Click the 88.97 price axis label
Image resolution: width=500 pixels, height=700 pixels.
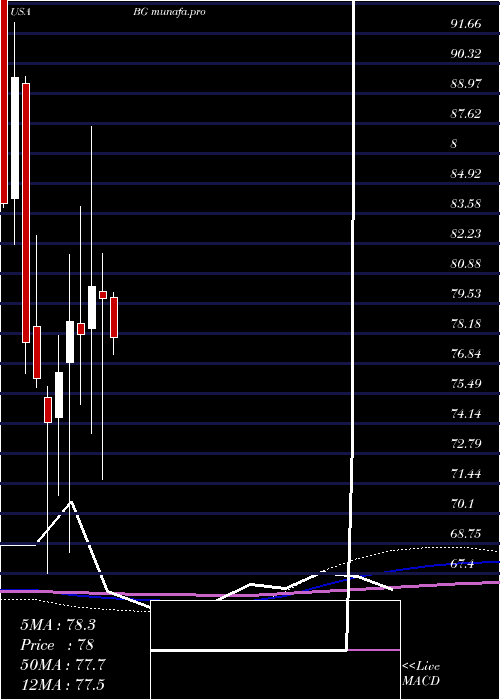point(466,83)
